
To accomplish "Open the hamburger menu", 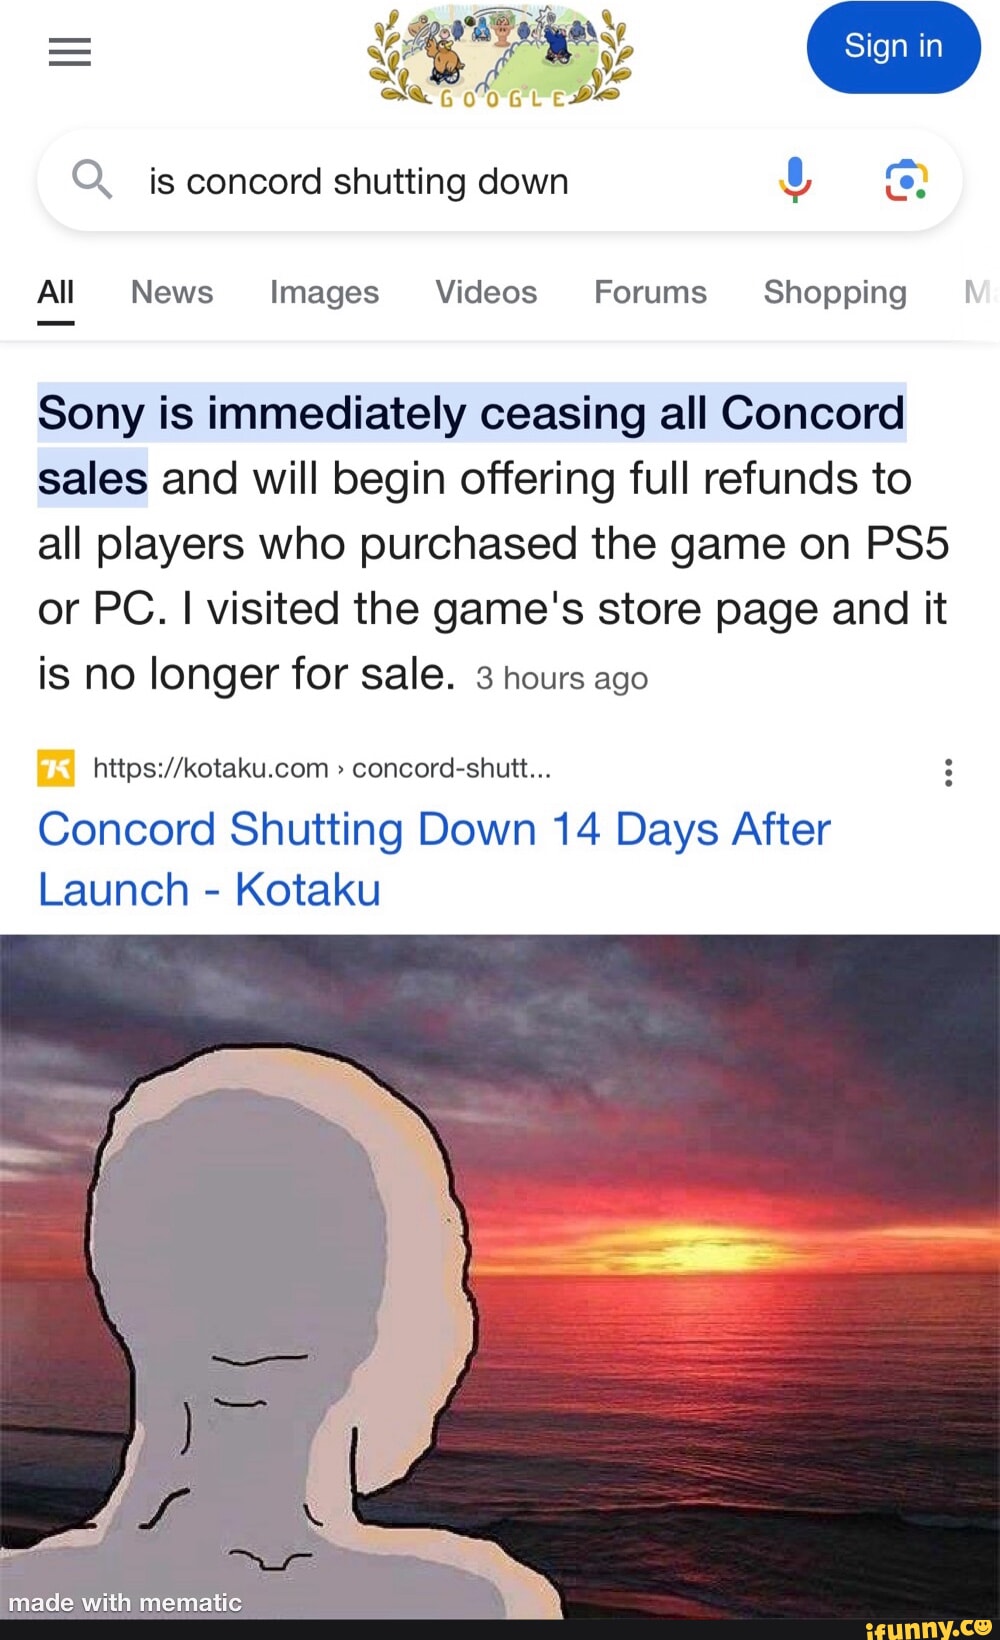I will tap(69, 51).
